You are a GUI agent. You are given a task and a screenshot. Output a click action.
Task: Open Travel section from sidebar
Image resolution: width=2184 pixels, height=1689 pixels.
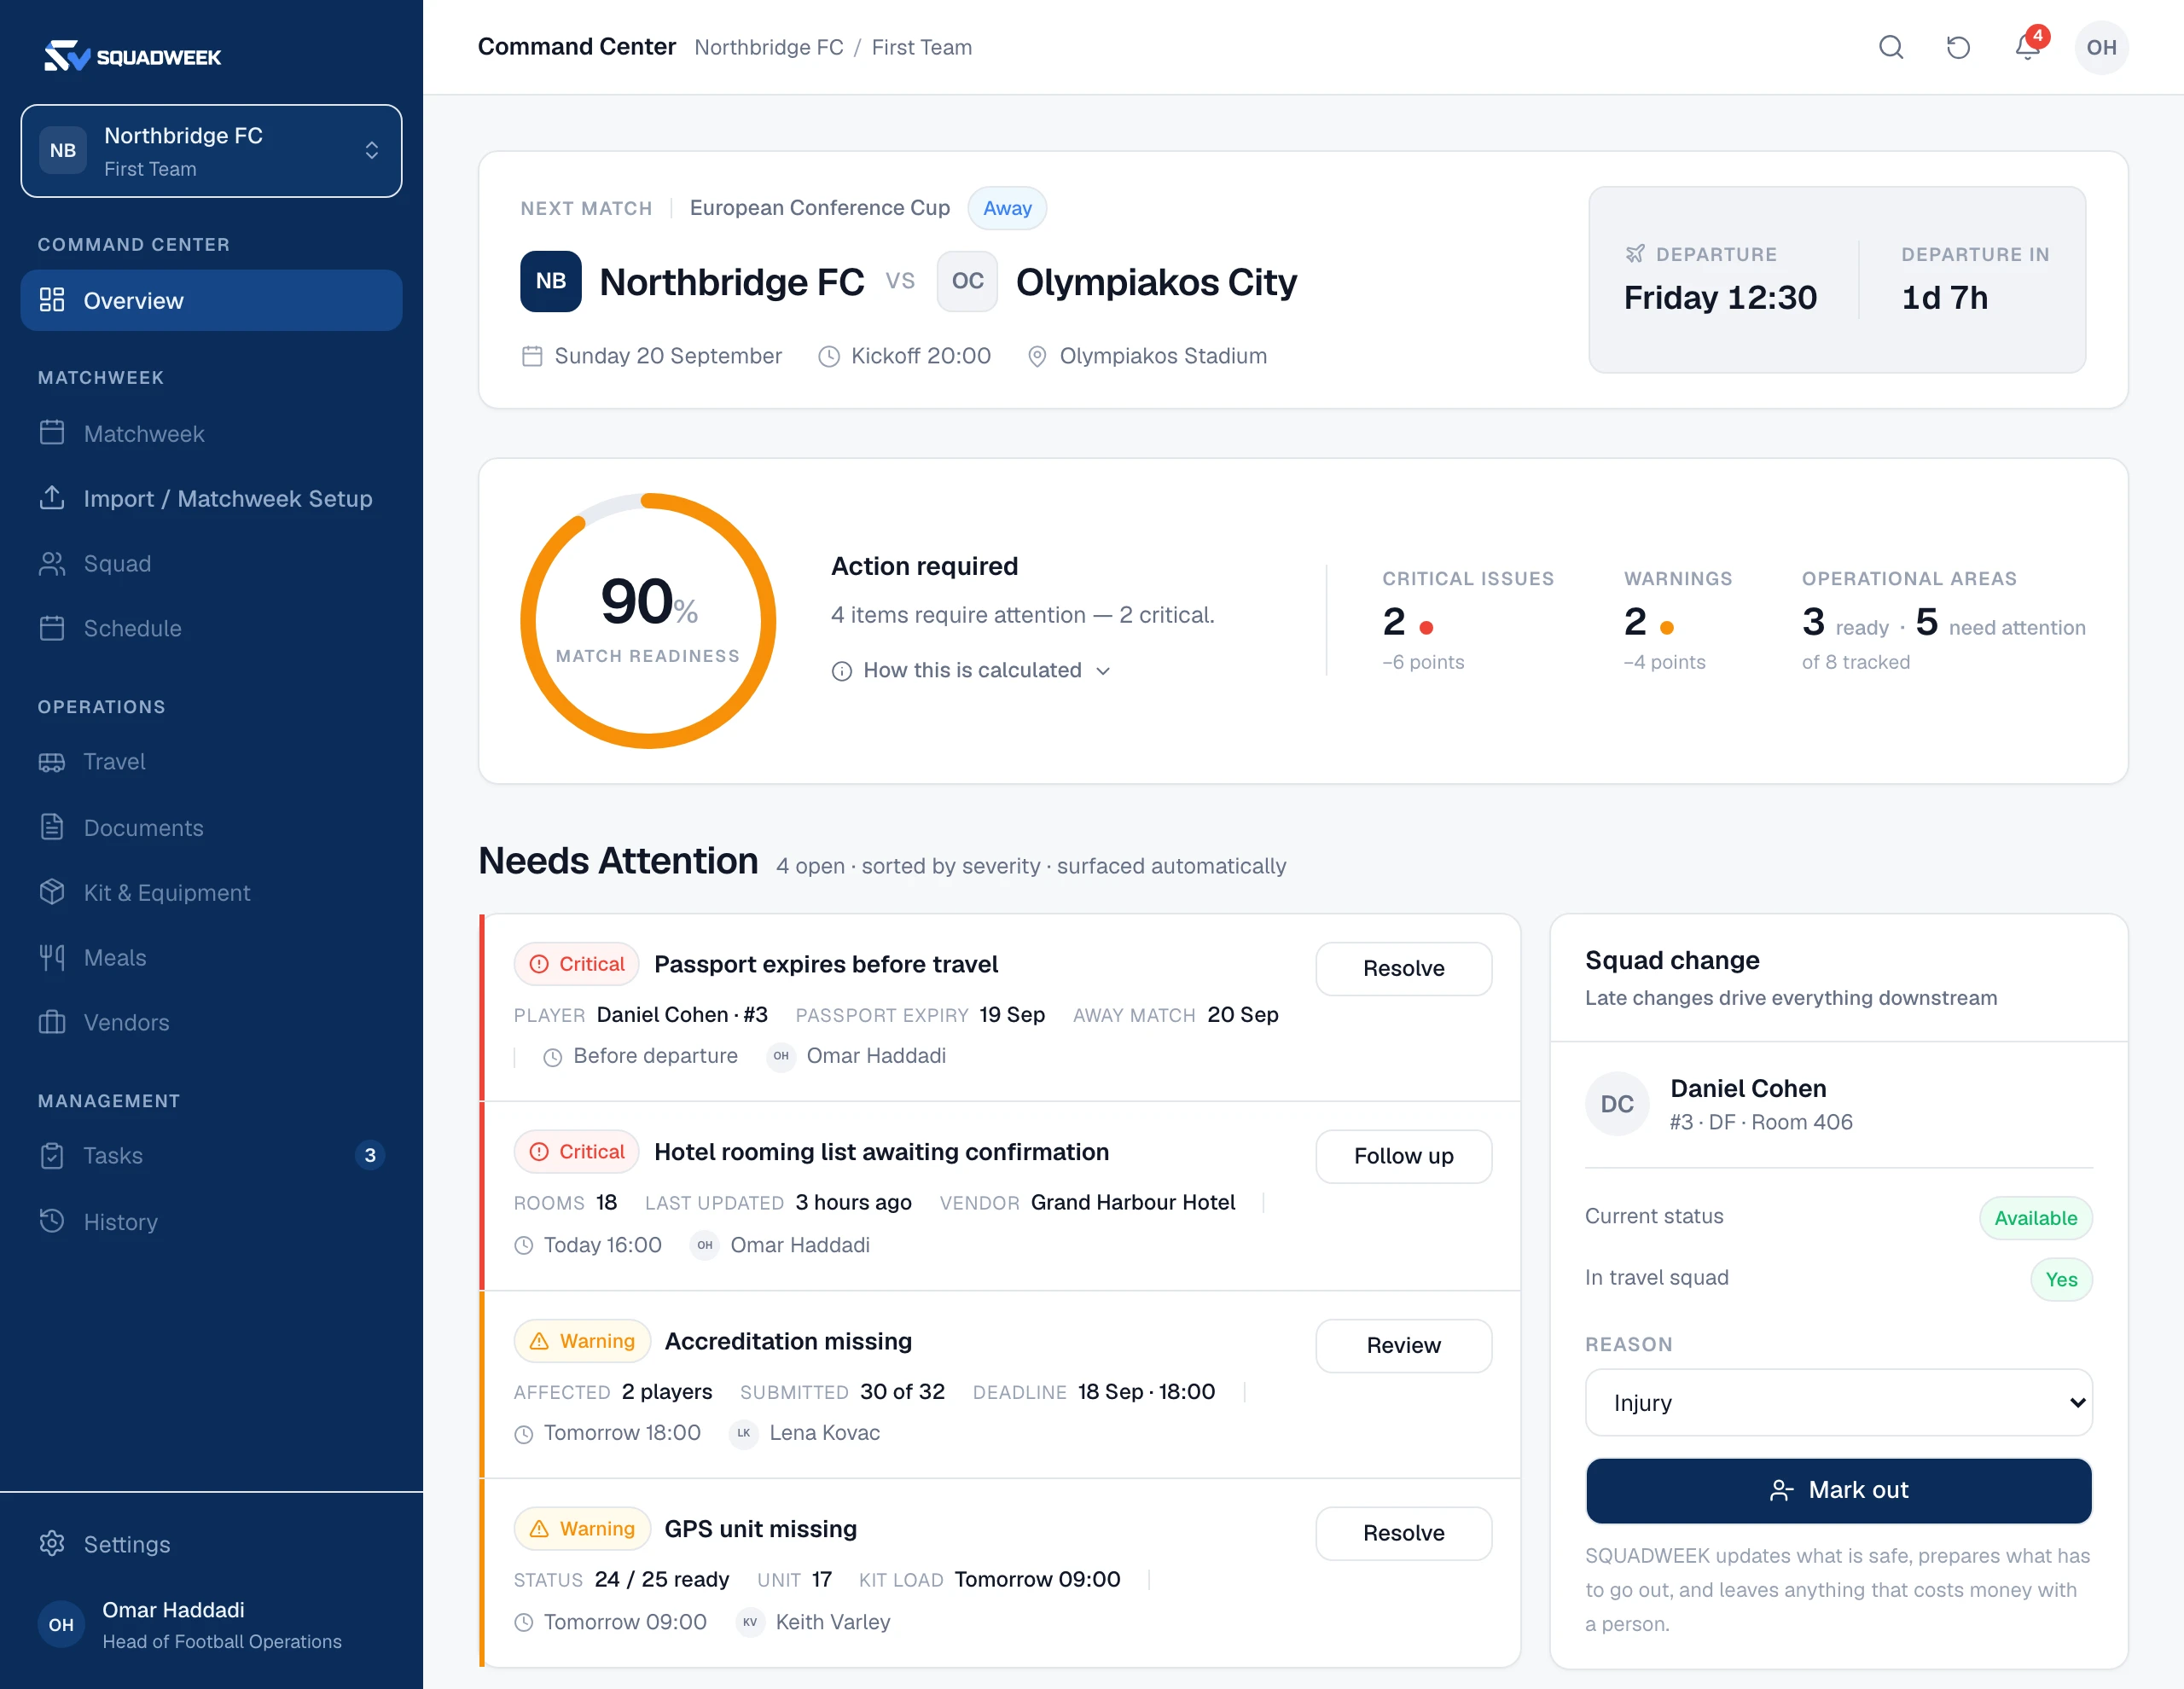[211, 761]
